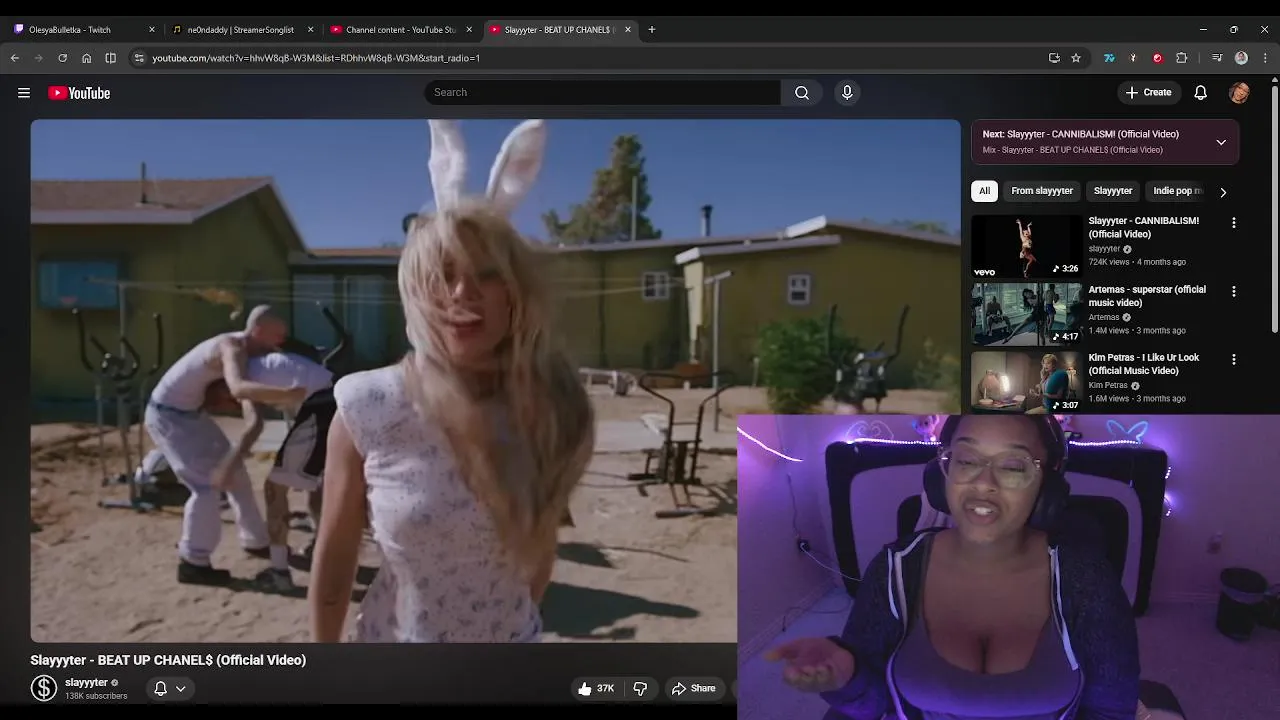Click the video title BEAT UP CHANEL$
The width and height of the screenshot is (1280, 720).
pos(168,660)
